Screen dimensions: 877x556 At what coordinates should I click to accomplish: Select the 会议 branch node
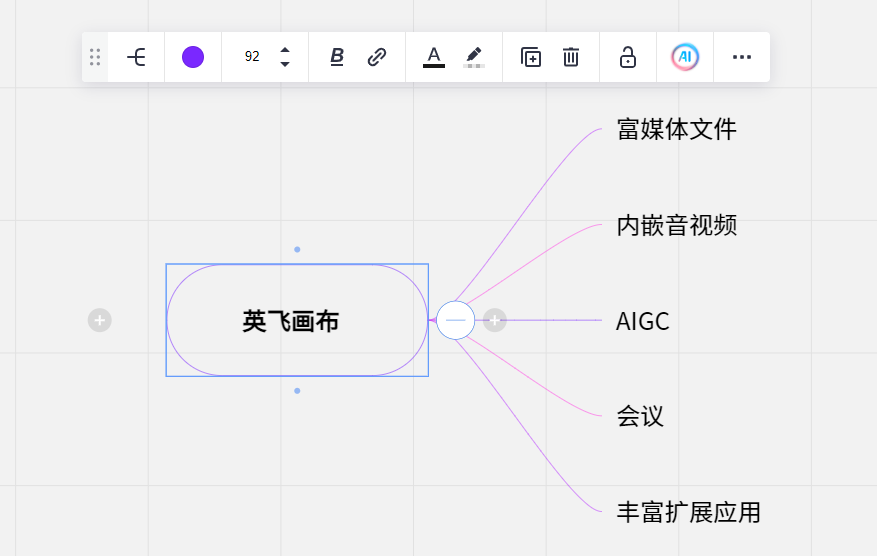(640, 417)
